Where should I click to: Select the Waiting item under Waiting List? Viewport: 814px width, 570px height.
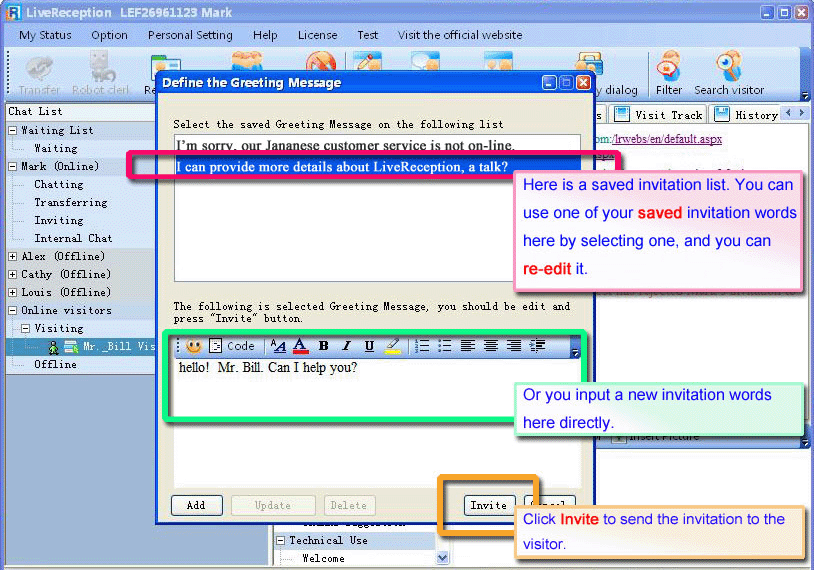(56, 148)
